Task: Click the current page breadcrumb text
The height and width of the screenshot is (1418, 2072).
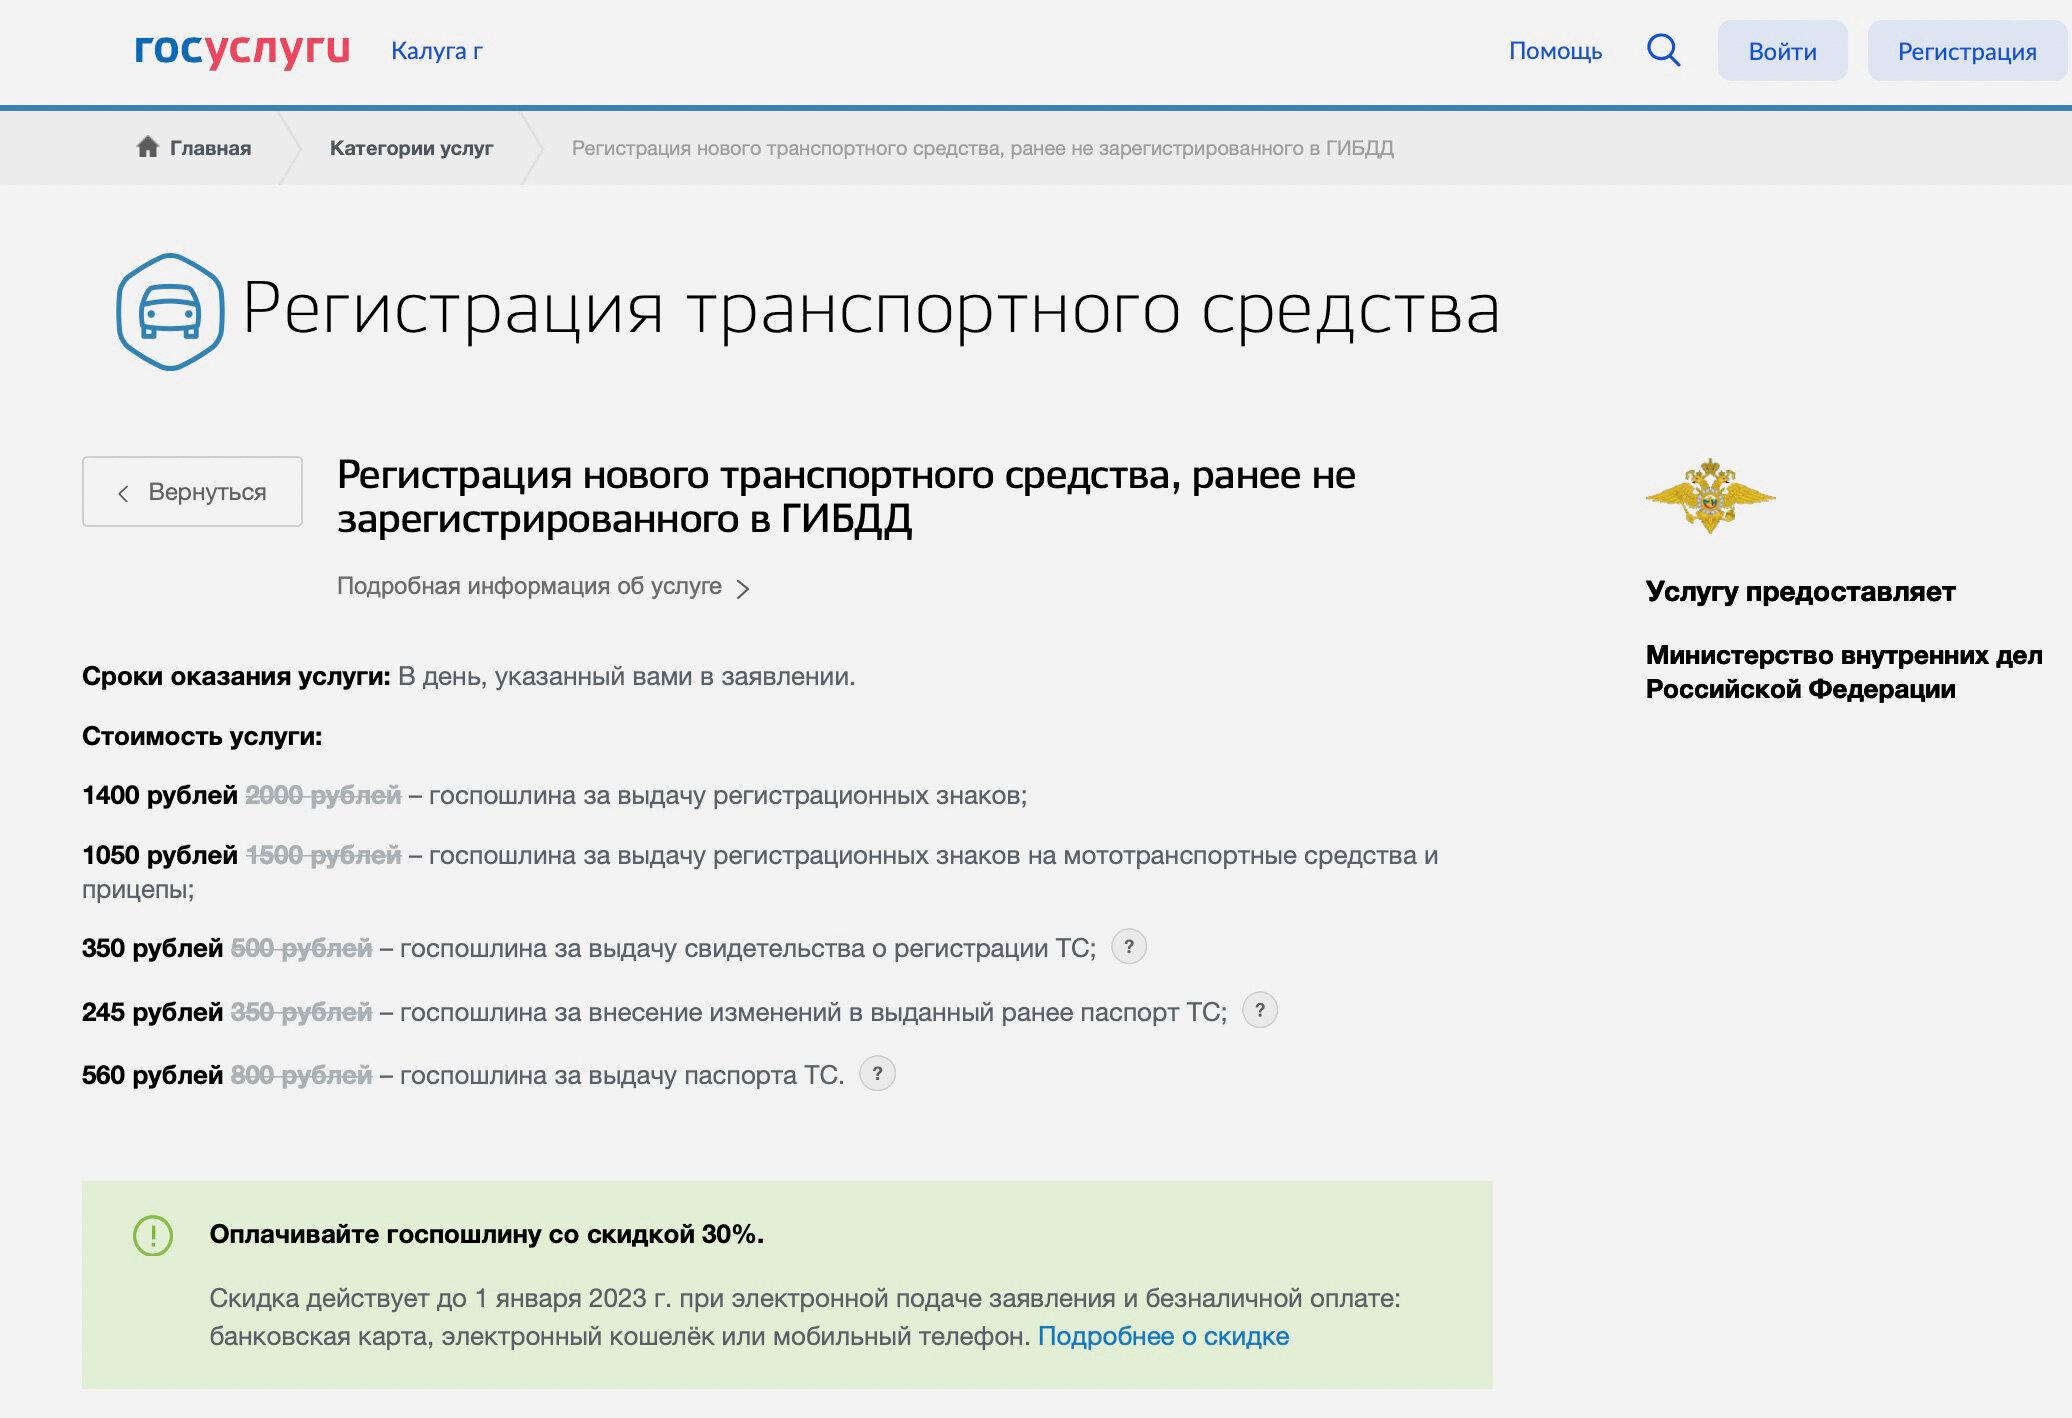Action: tap(982, 148)
